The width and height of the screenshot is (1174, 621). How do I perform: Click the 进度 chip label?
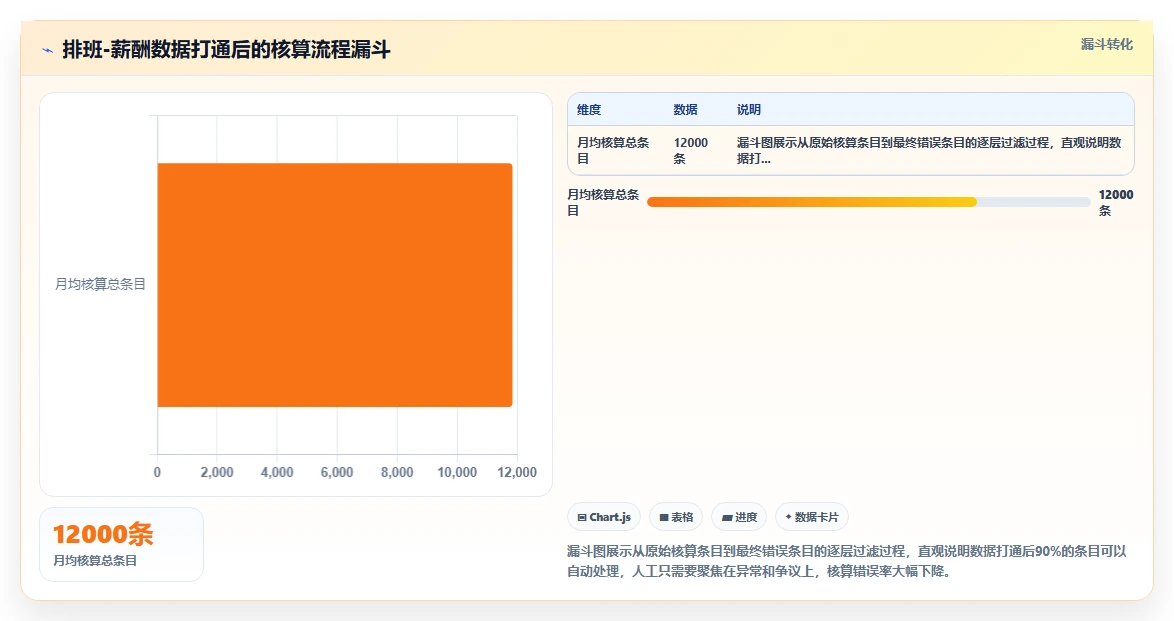746,517
